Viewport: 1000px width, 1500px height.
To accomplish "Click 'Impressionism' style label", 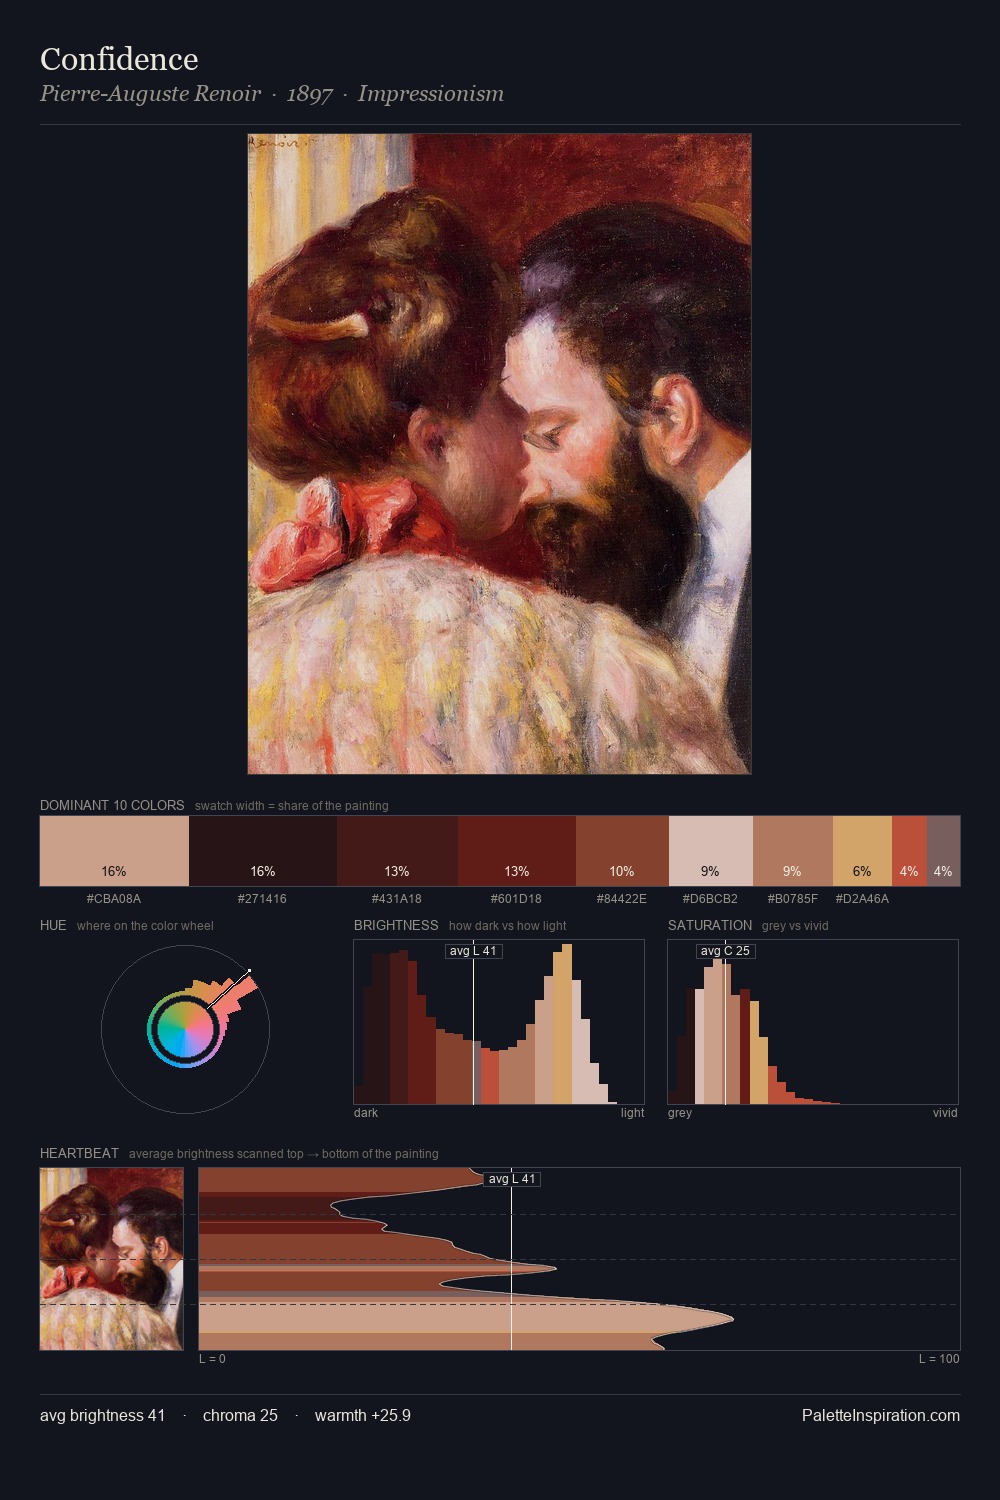I will [431, 93].
